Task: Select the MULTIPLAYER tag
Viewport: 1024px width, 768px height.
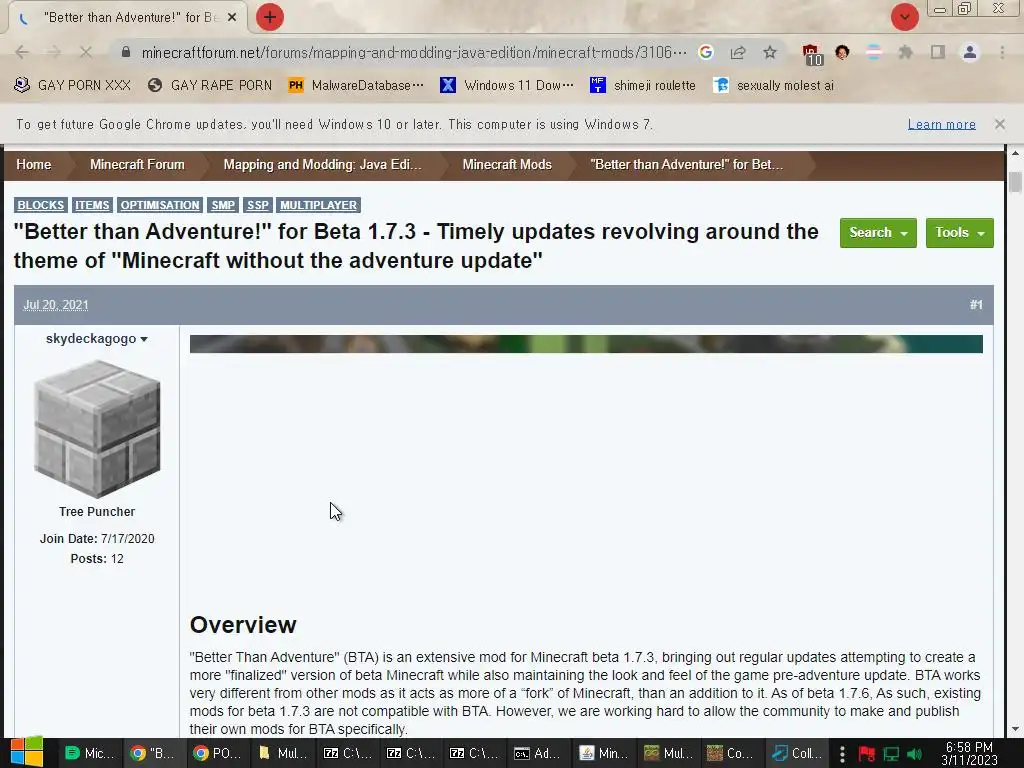Action: click(319, 205)
